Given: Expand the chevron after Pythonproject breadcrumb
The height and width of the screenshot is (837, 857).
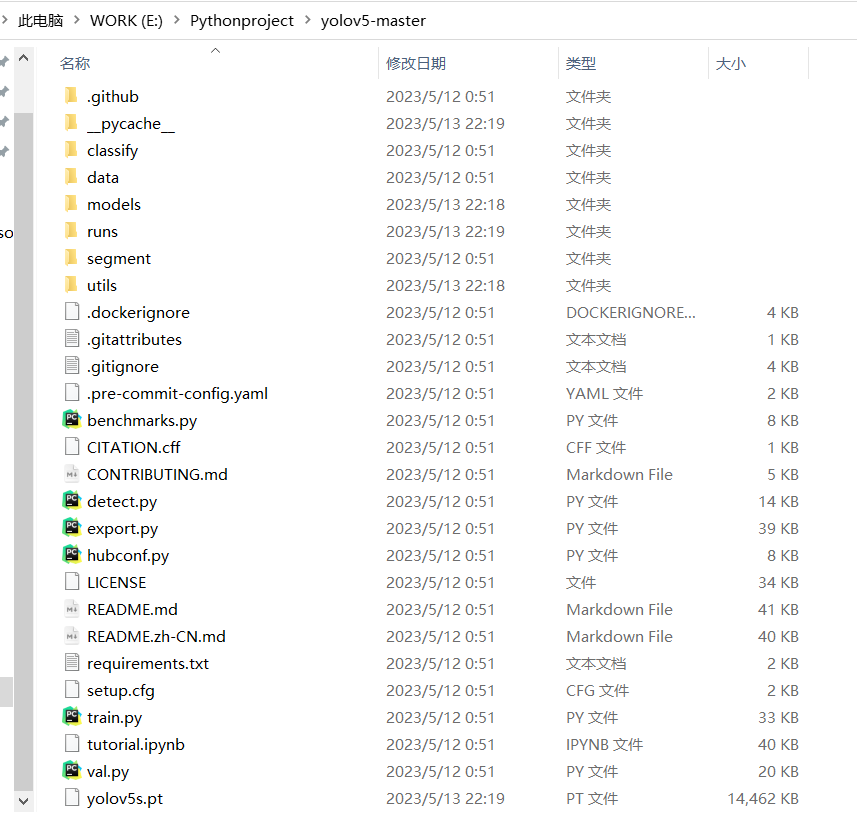Looking at the screenshot, I should (x=308, y=20).
